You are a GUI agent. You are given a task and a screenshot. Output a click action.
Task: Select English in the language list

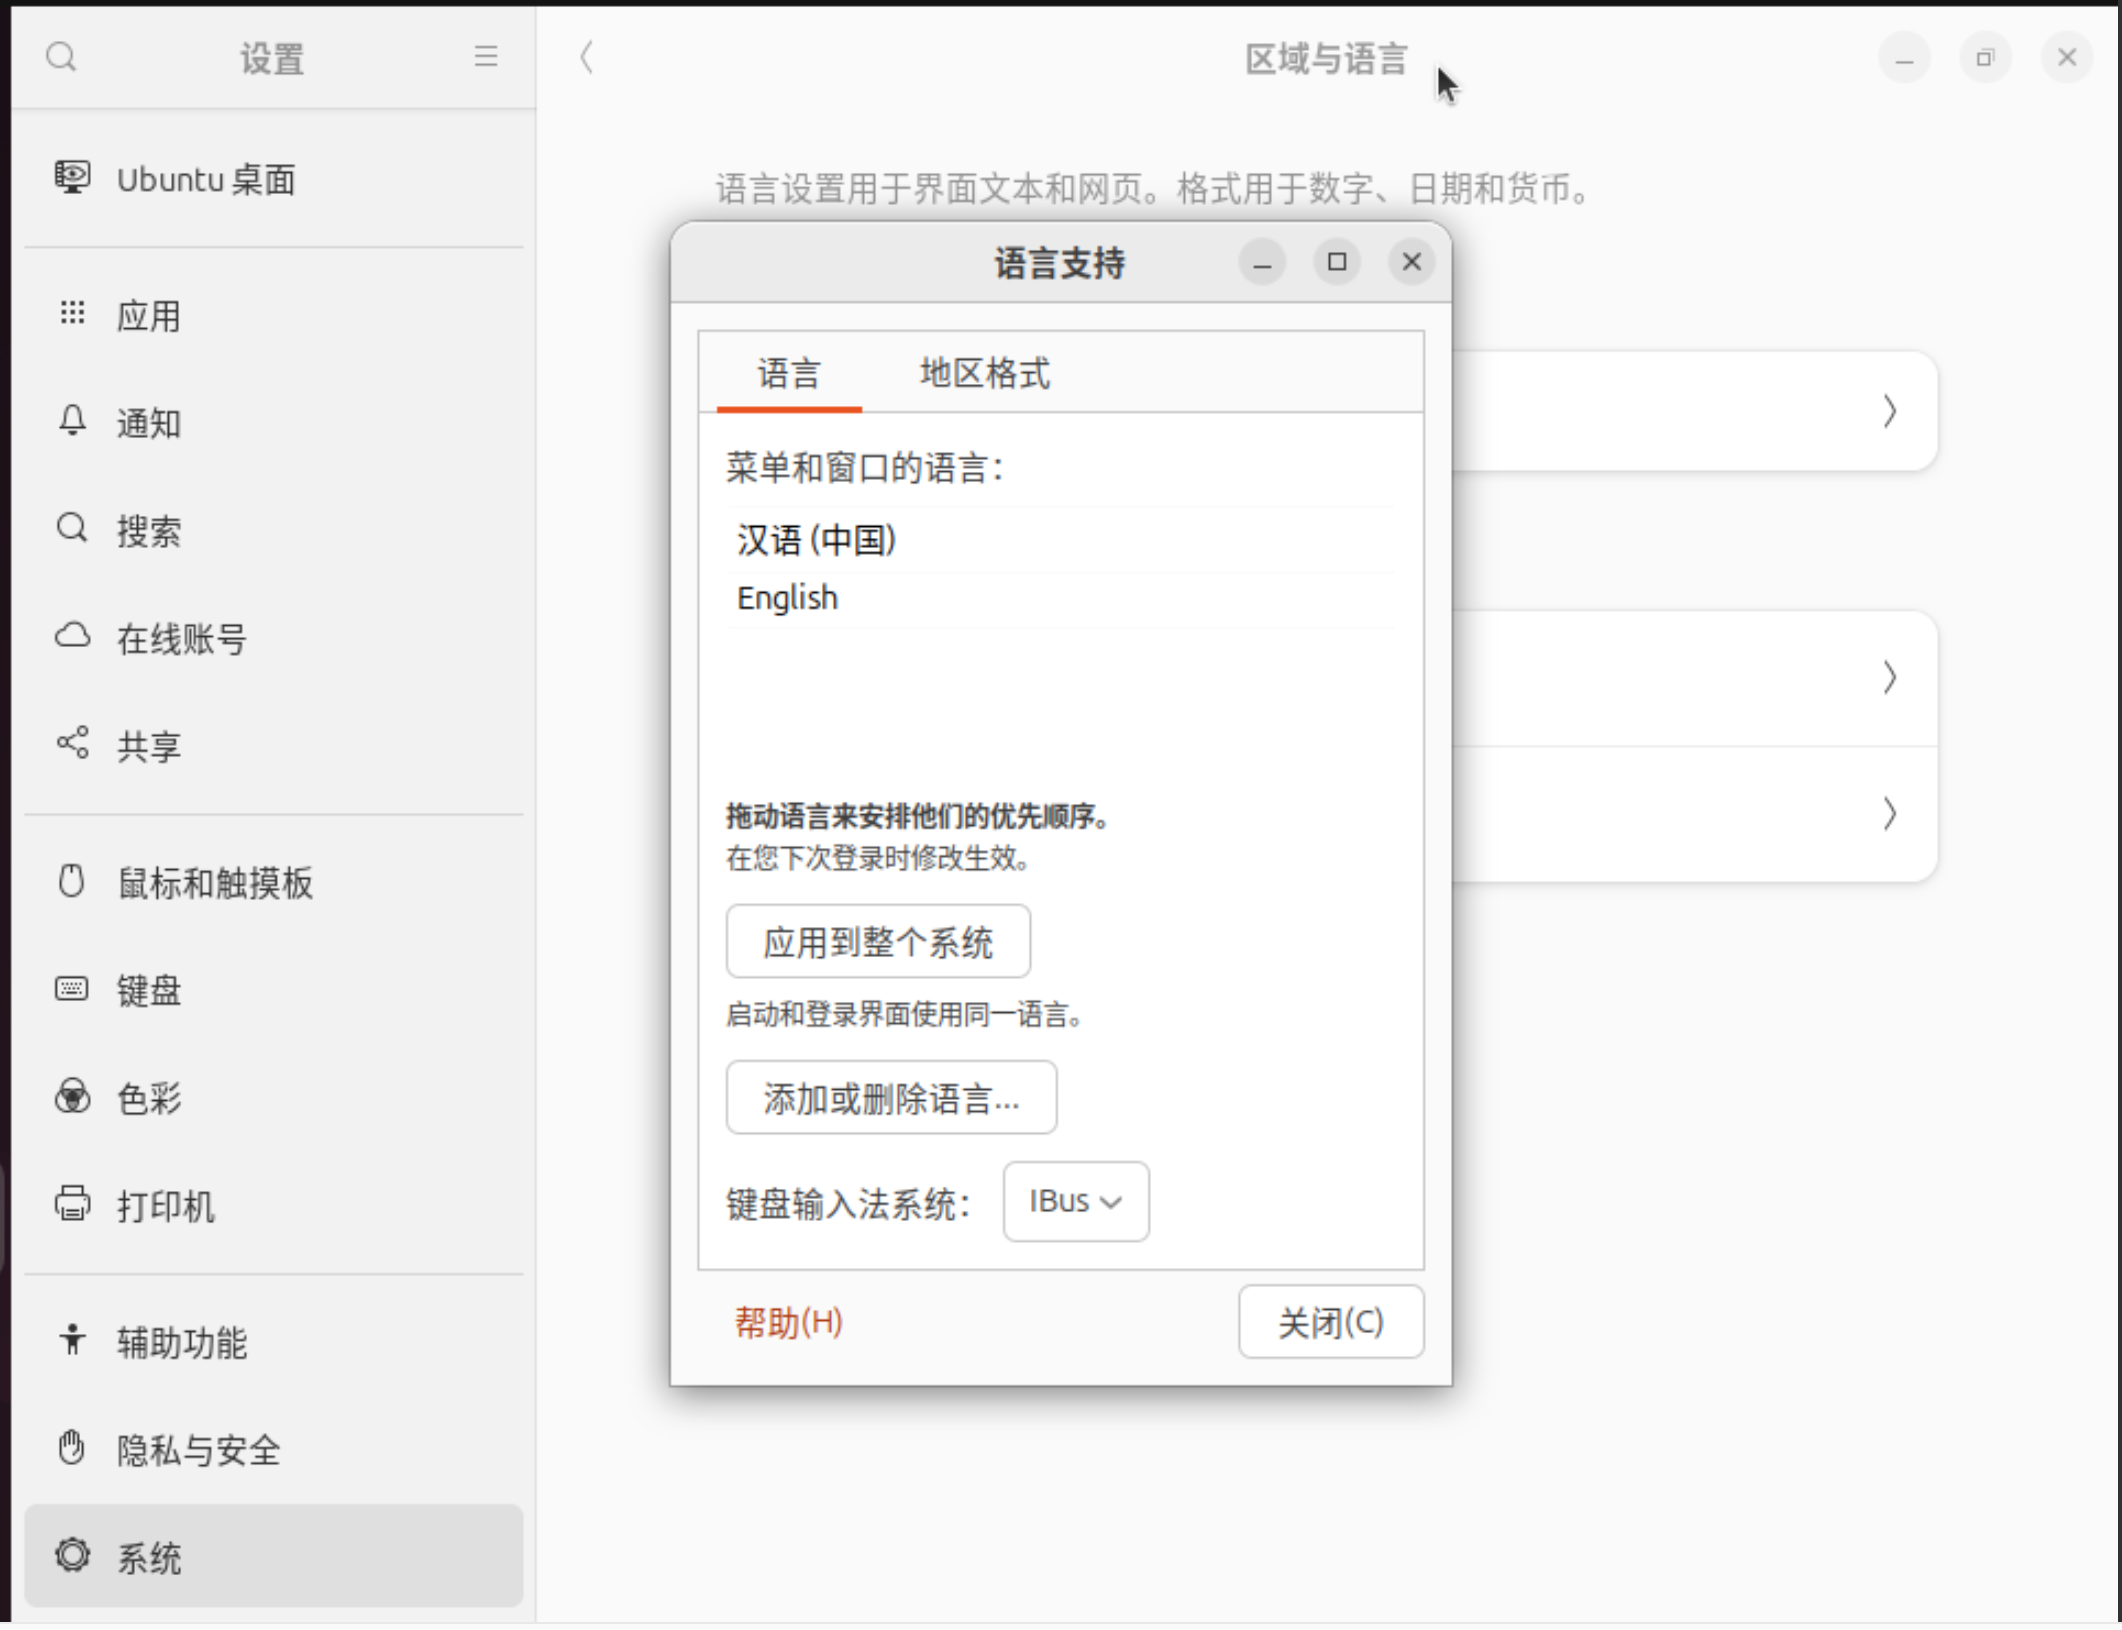tap(788, 598)
